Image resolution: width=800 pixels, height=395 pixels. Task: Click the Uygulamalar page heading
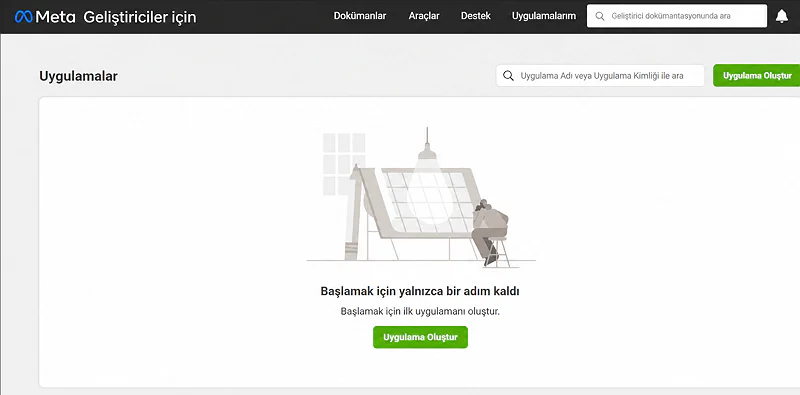pyautogui.click(x=79, y=77)
